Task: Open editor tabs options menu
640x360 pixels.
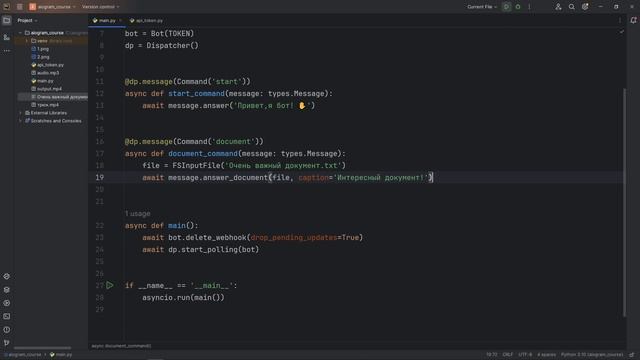Action: (x=620, y=20)
